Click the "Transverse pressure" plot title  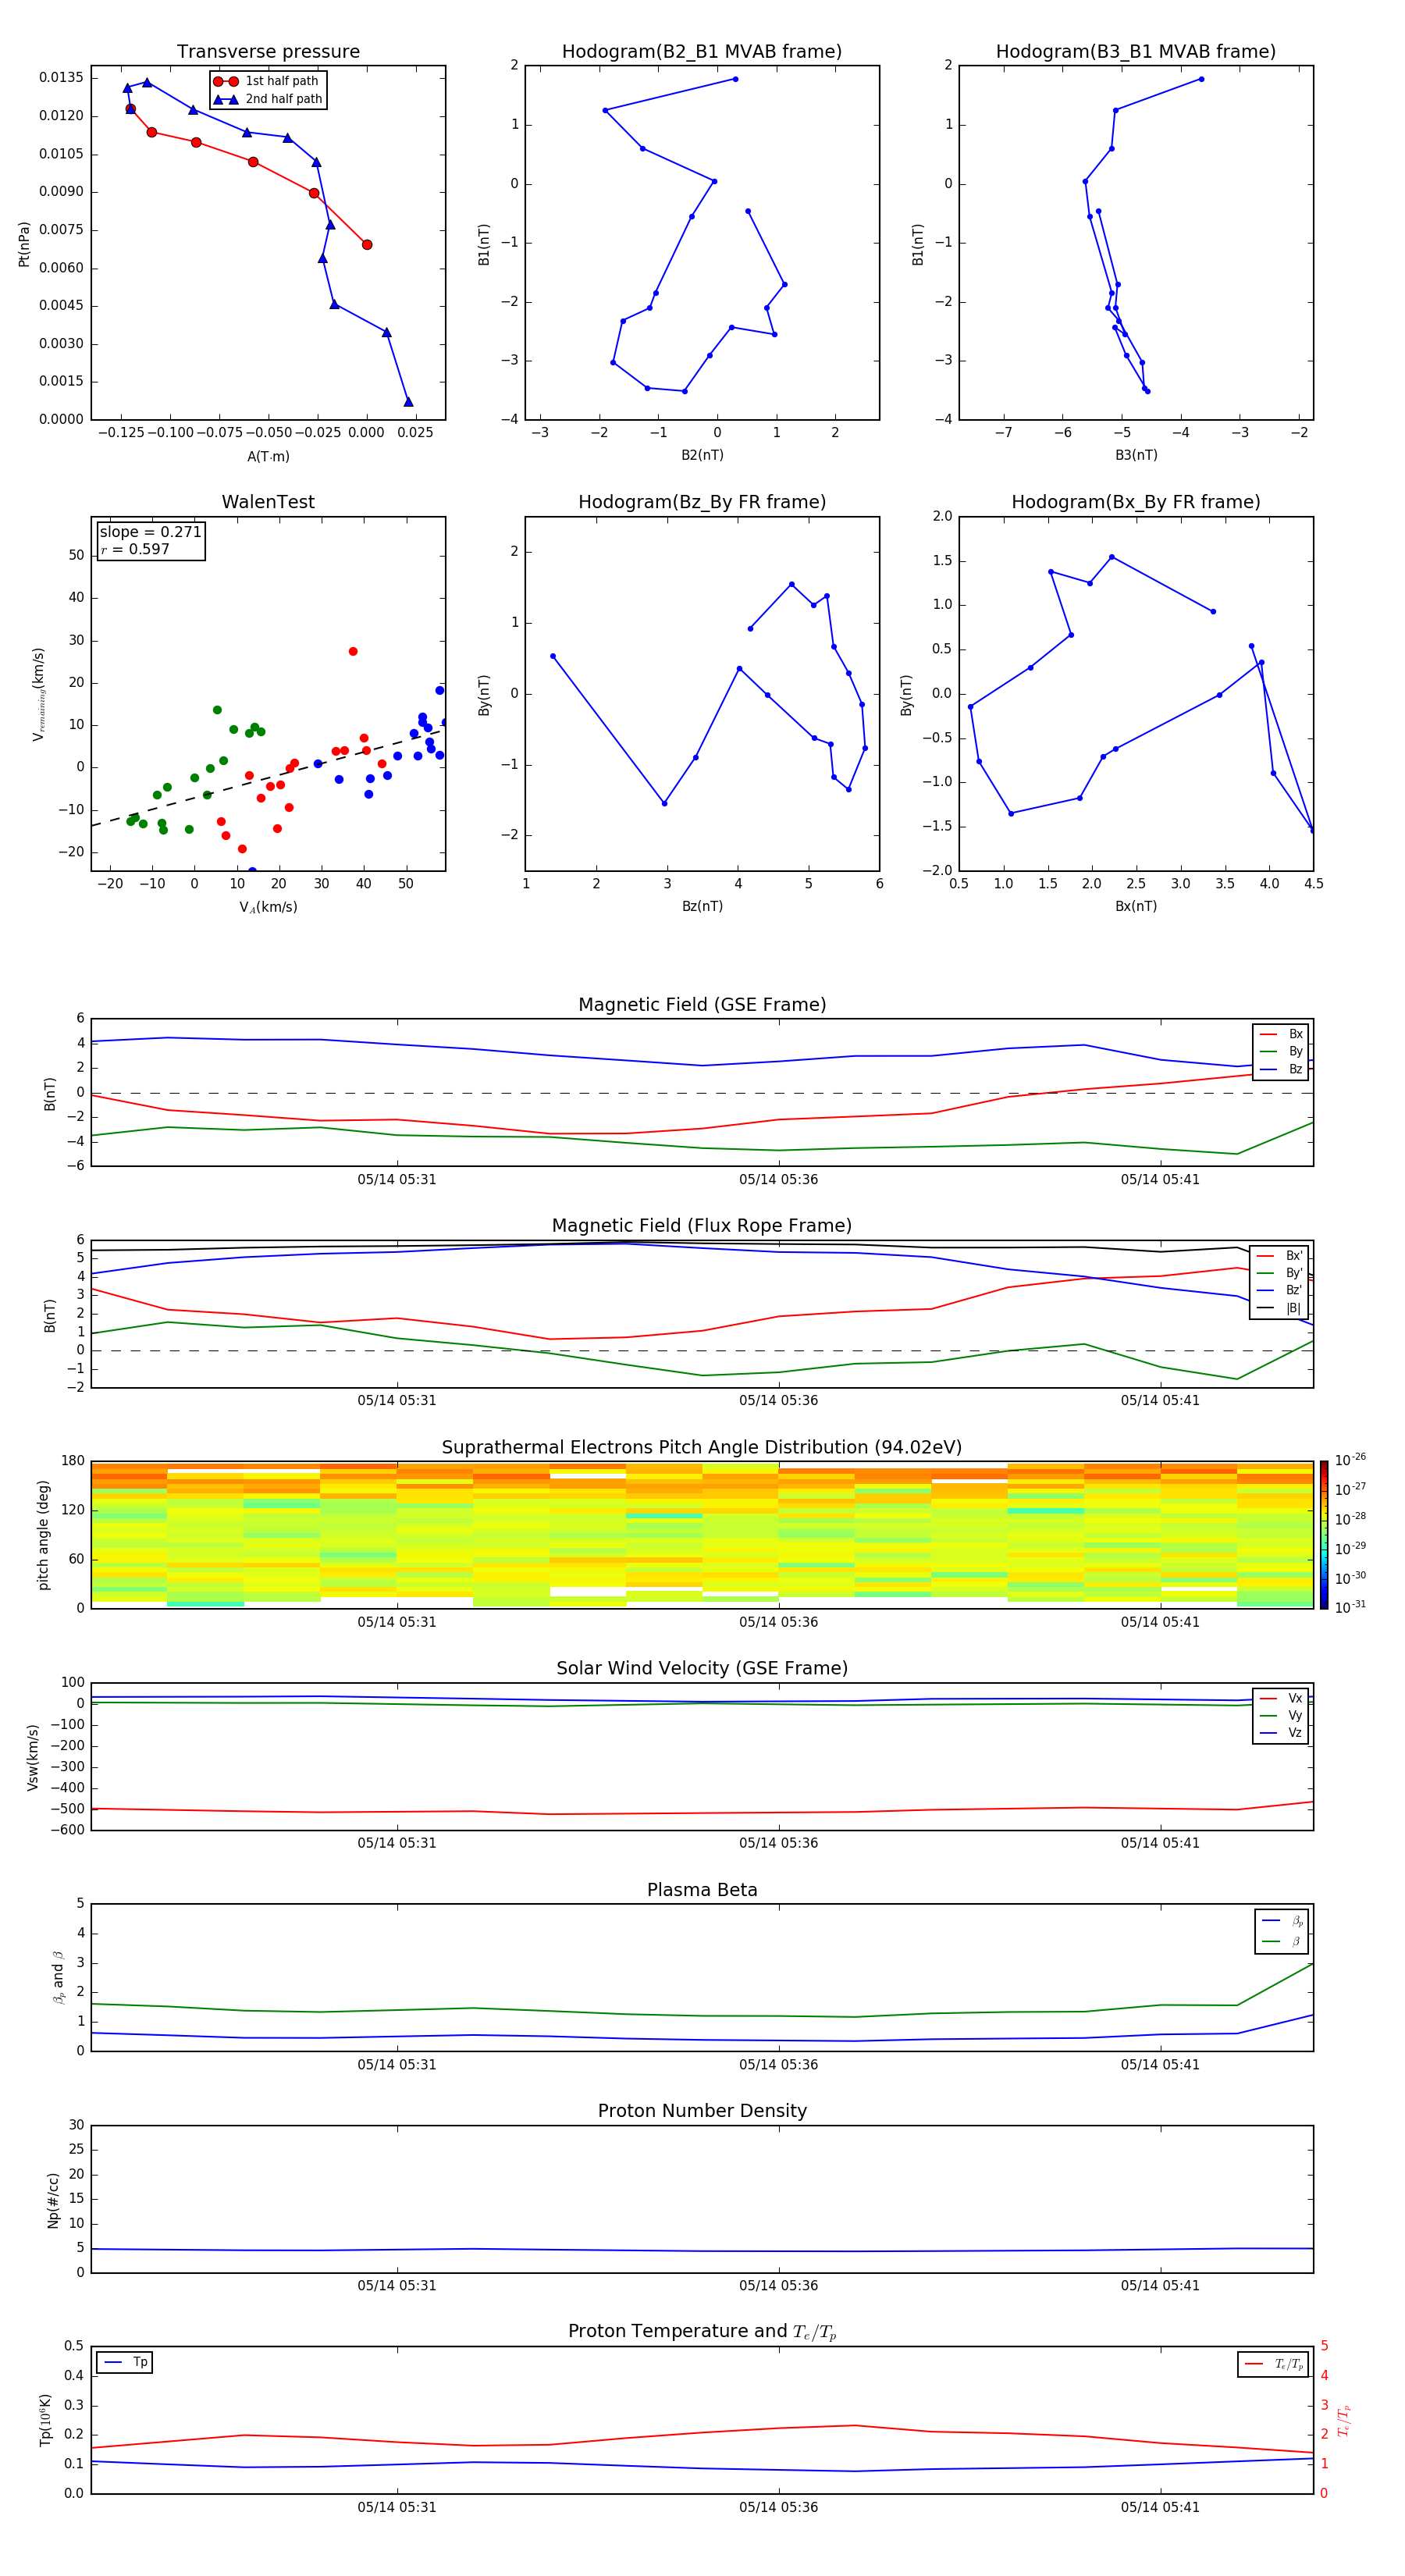[268, 52]
